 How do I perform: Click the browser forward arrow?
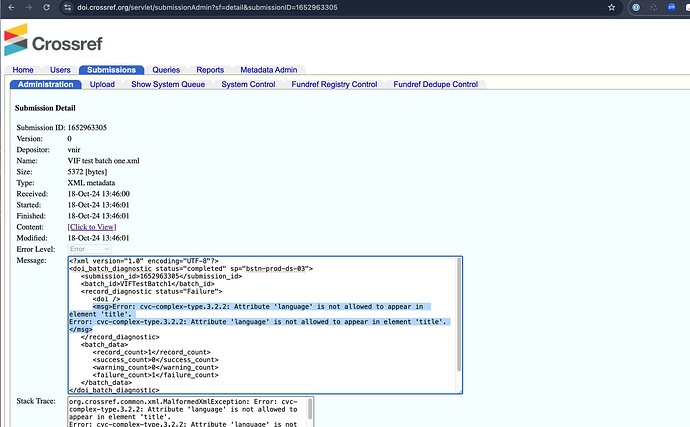click(29, 7)
